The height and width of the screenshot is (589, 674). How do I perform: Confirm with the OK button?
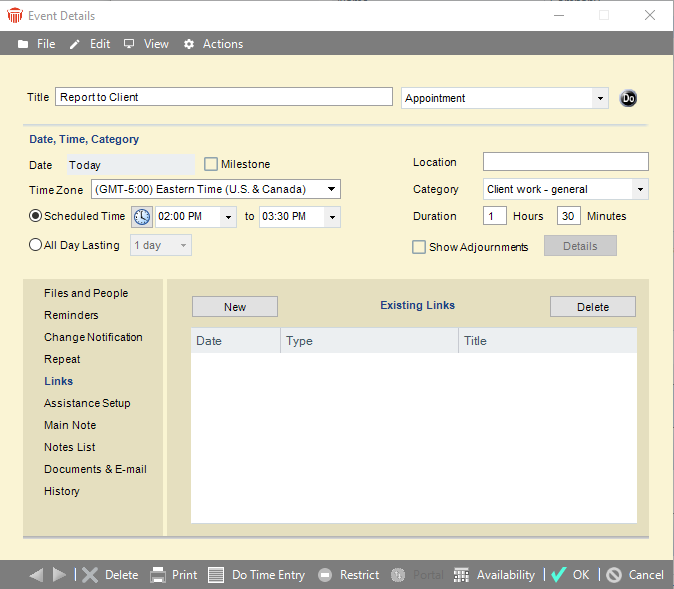point(571,575)
